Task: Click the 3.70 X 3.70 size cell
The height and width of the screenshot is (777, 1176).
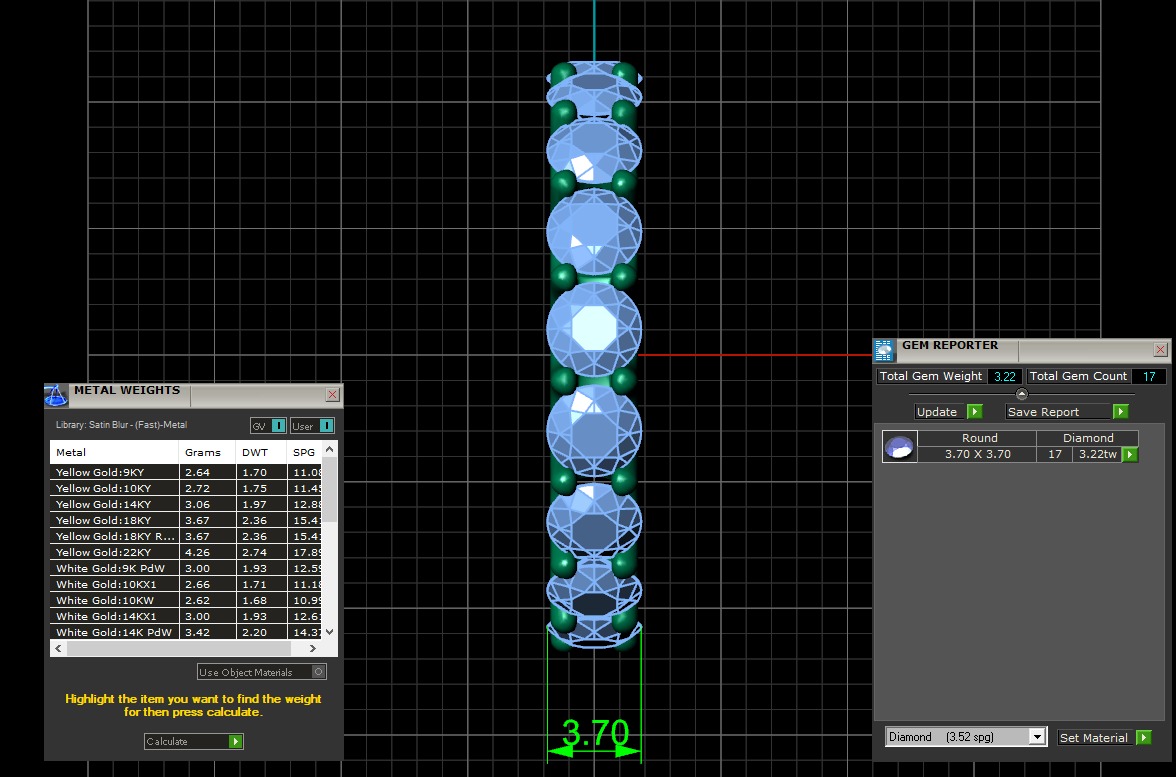Action: click(x=978, y=454)
